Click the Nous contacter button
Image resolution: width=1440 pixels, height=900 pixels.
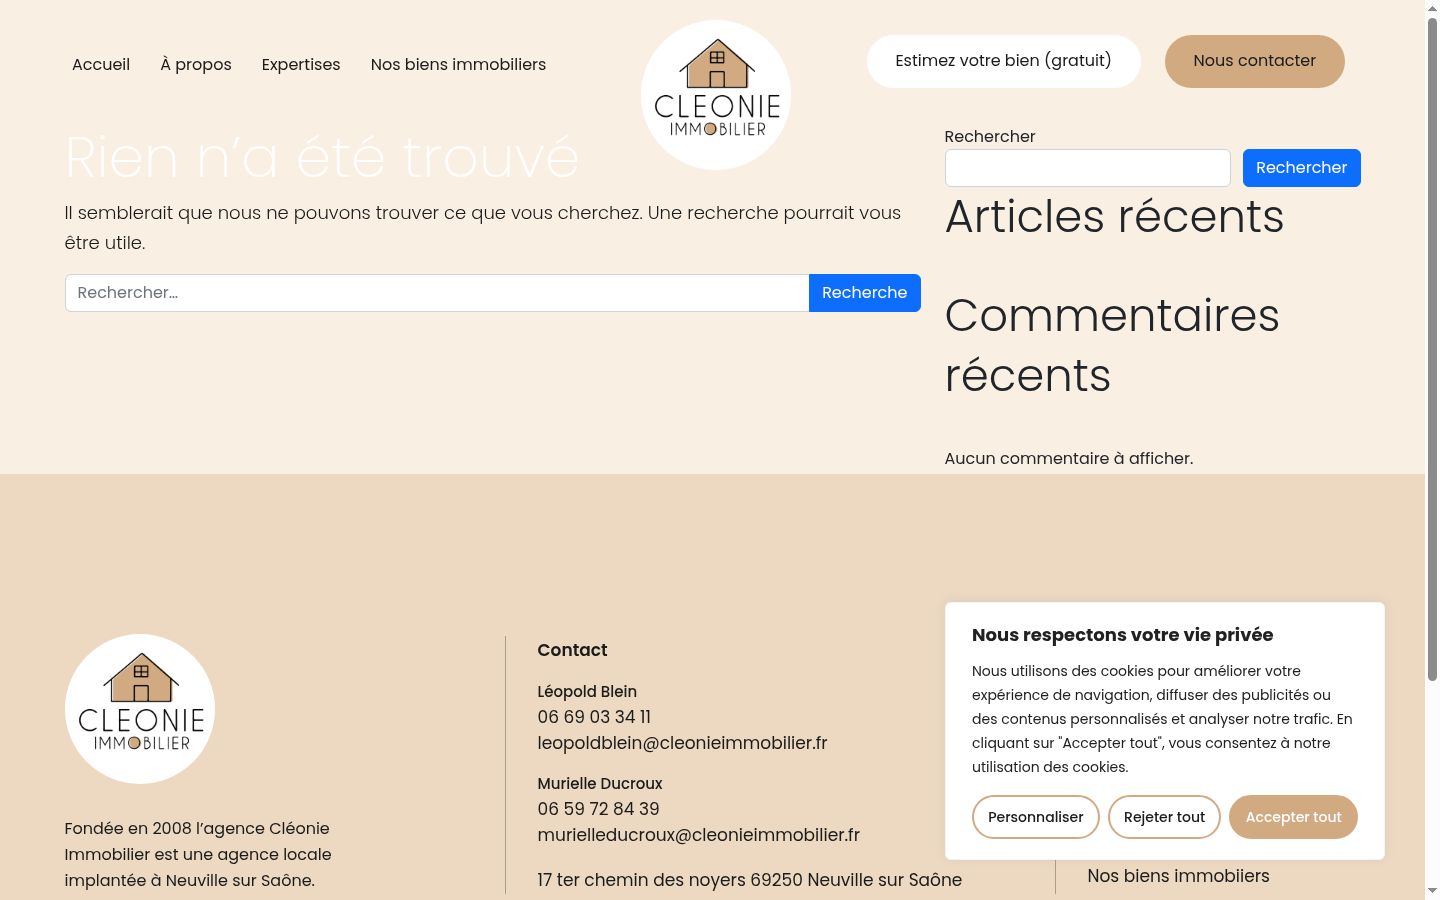pos(1255,61)
